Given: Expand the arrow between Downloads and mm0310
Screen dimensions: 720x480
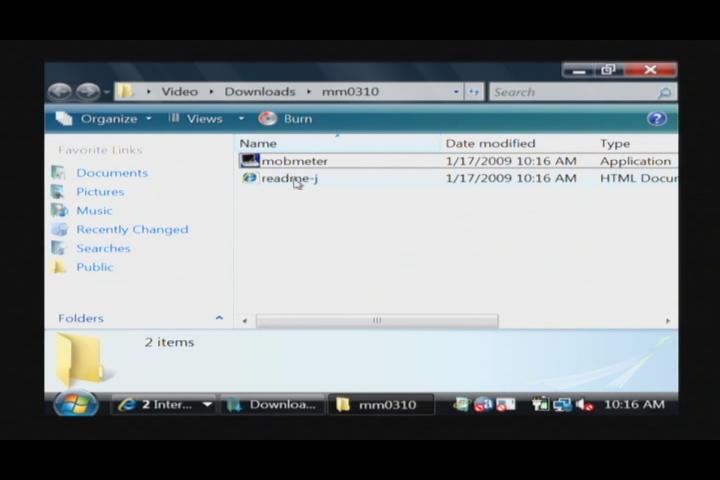Looking at the screenshot, I should pyautogui.click(x=309, y=91).
